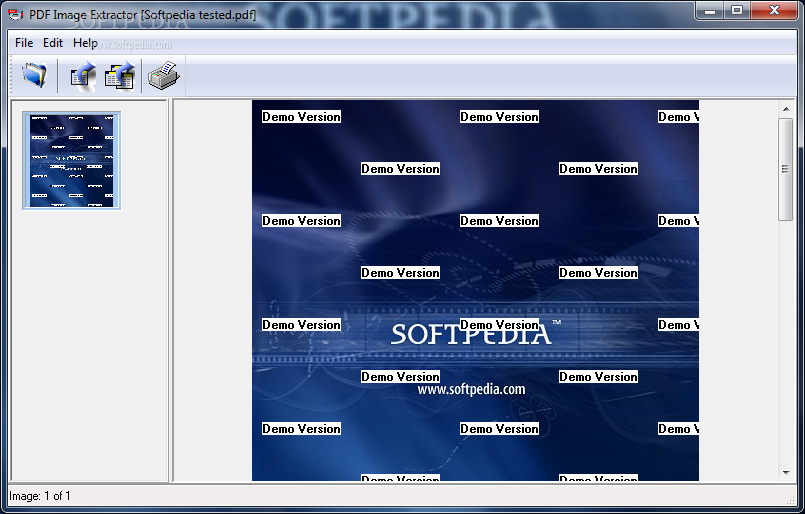
Task: Click the PDF Image Extractor title bar icon
Action: [x=15, y=14]
